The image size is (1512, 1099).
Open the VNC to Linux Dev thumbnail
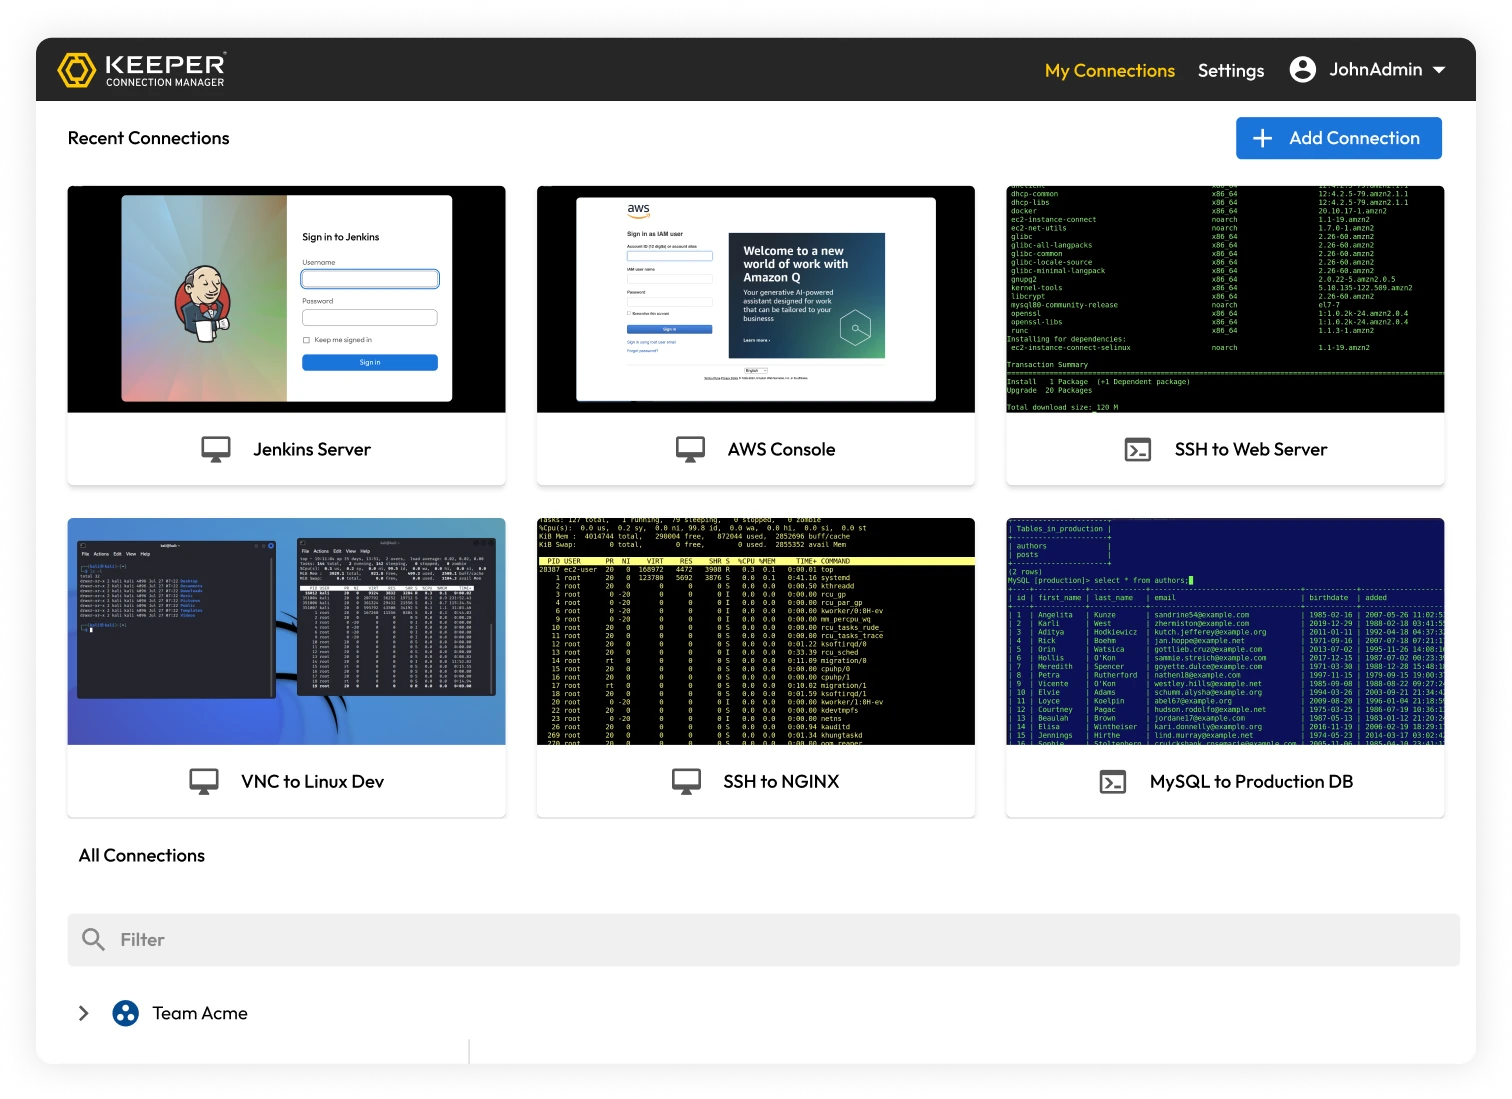pos(286,631)
